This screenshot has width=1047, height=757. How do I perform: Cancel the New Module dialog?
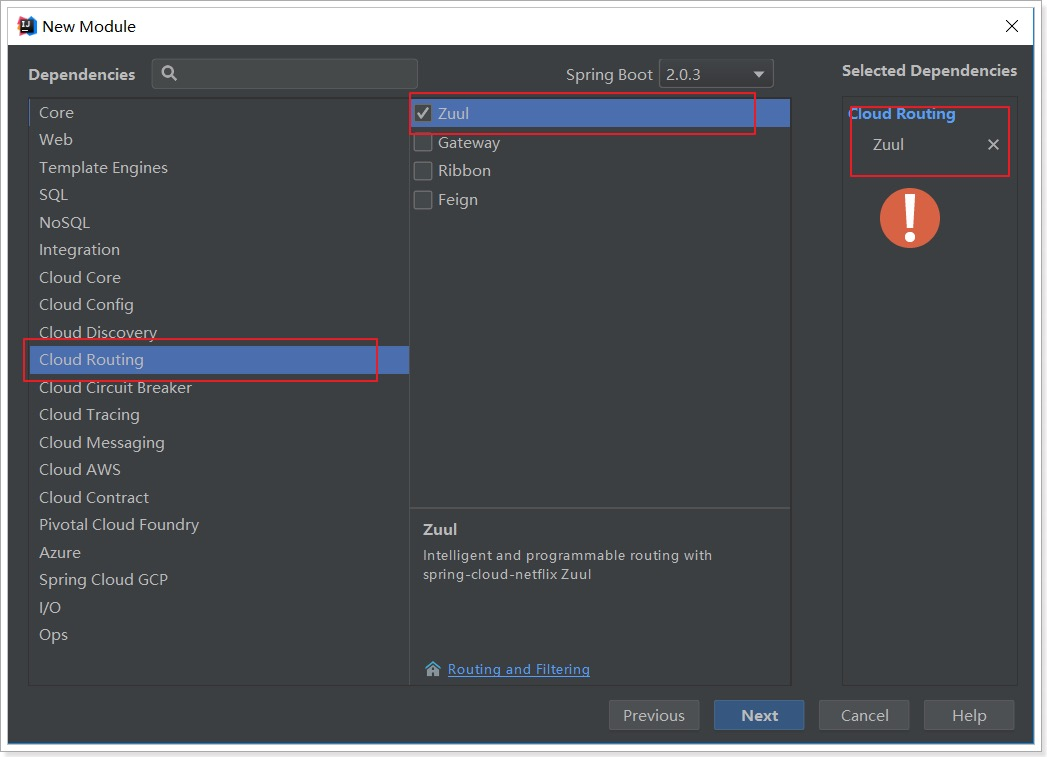tap(864, 716)
